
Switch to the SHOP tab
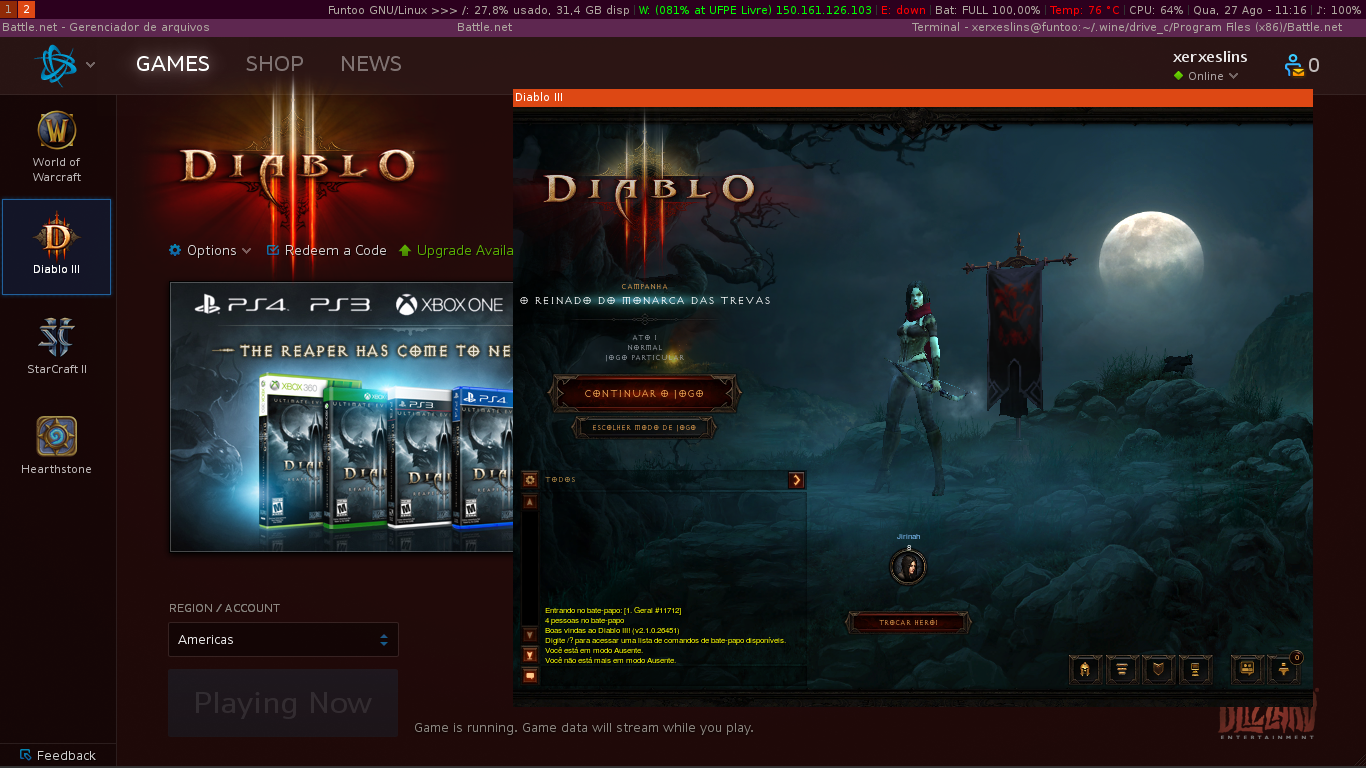pos(275,64)
